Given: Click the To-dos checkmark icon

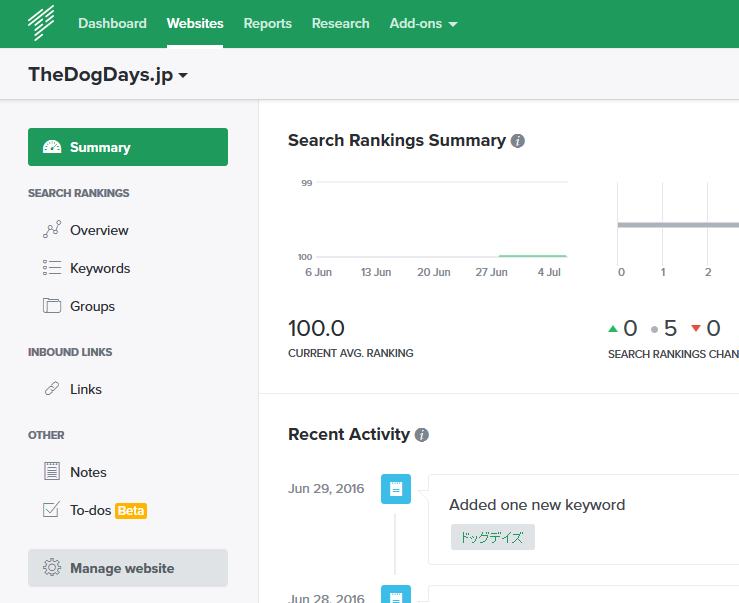Looking at the screenshot, I should point(51,509).
